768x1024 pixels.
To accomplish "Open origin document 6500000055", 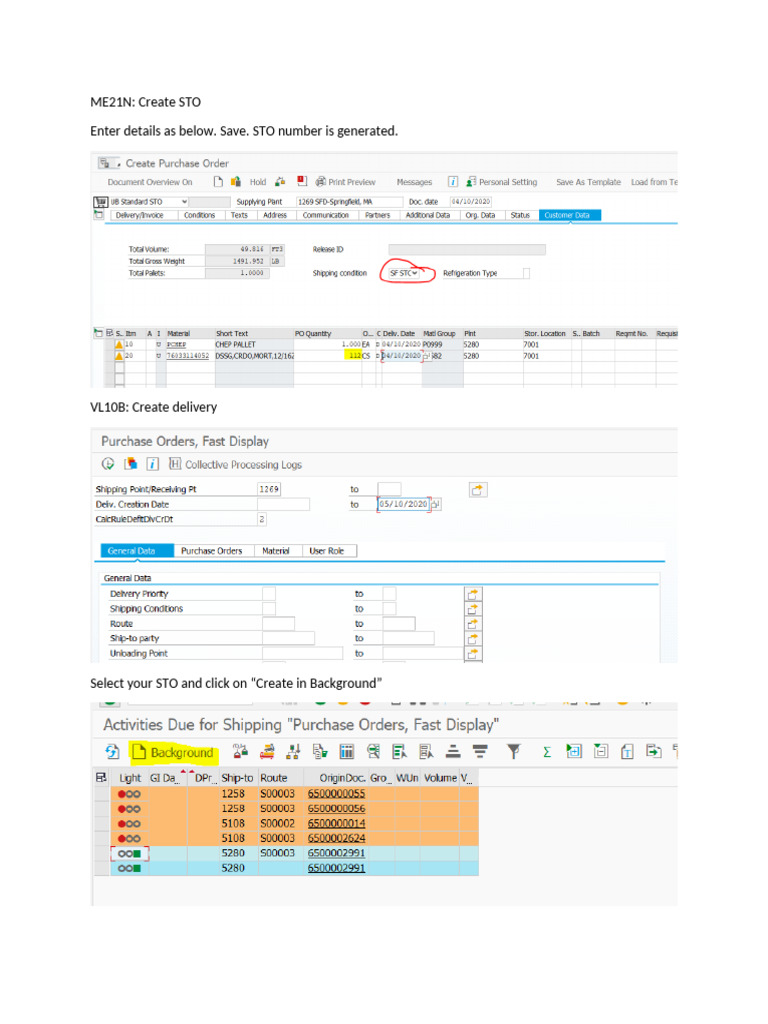I will click(336, 793).
